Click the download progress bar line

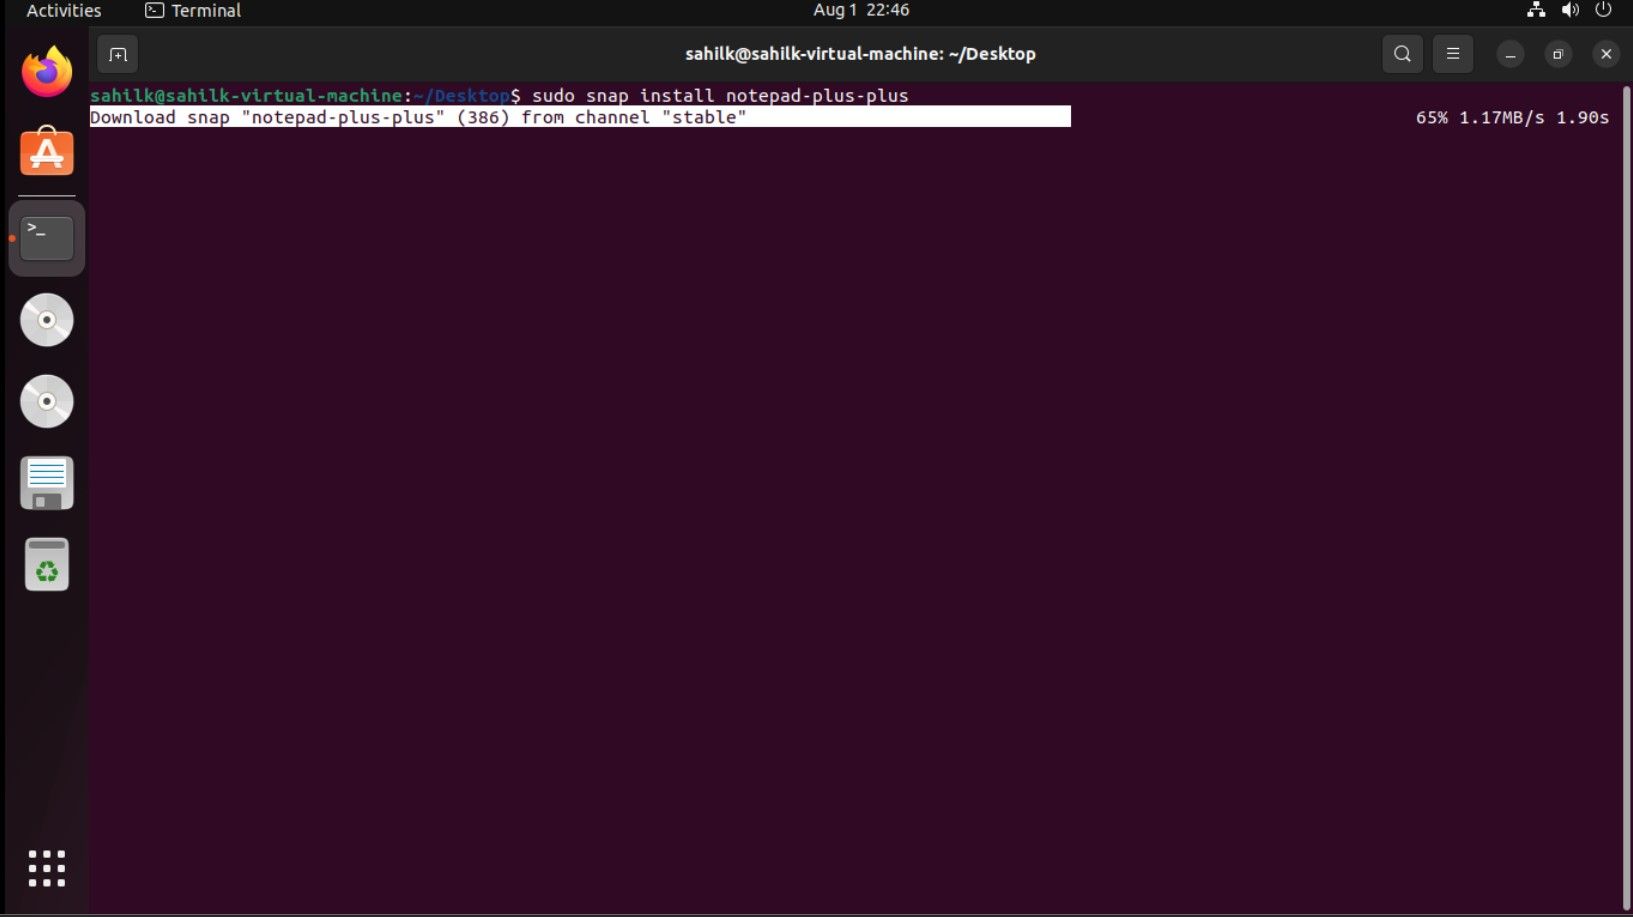point(580,117)
